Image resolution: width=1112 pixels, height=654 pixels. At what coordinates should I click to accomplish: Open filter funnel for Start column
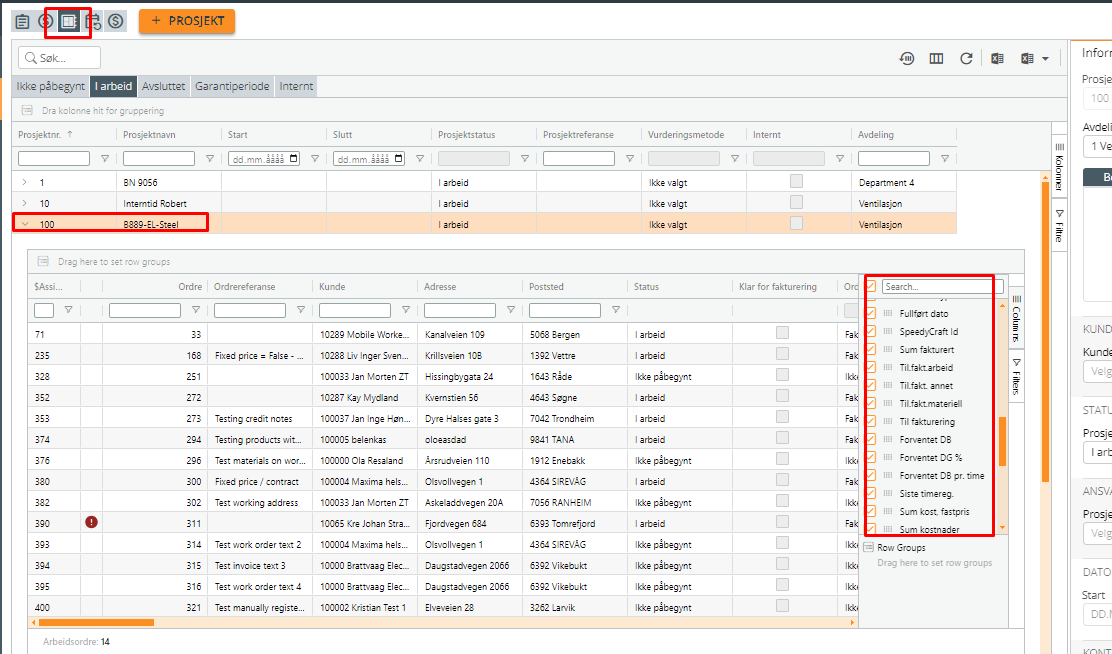(x=315, y=159)
